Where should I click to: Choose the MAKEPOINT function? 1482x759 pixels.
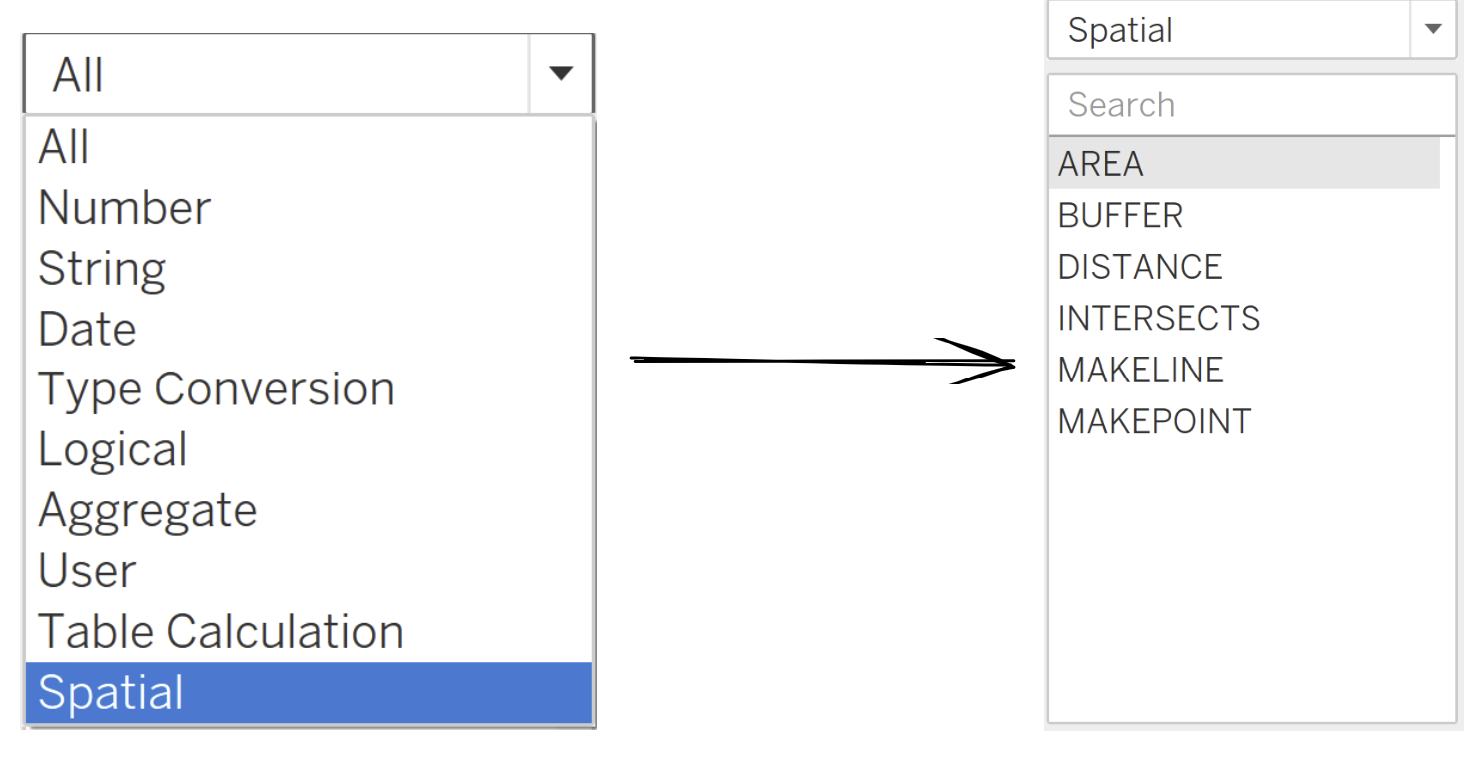(x=1154, y=421)
